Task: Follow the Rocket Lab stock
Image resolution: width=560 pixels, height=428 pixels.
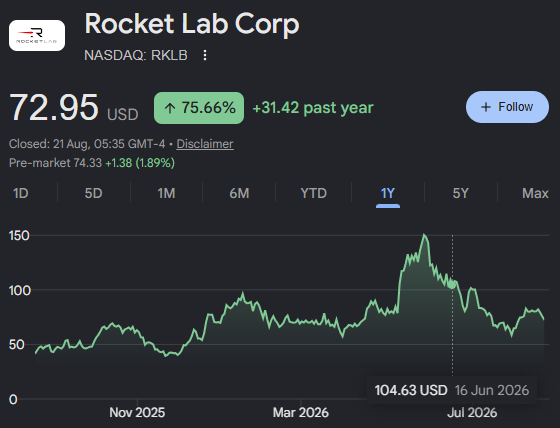Action: coord(507,107)
